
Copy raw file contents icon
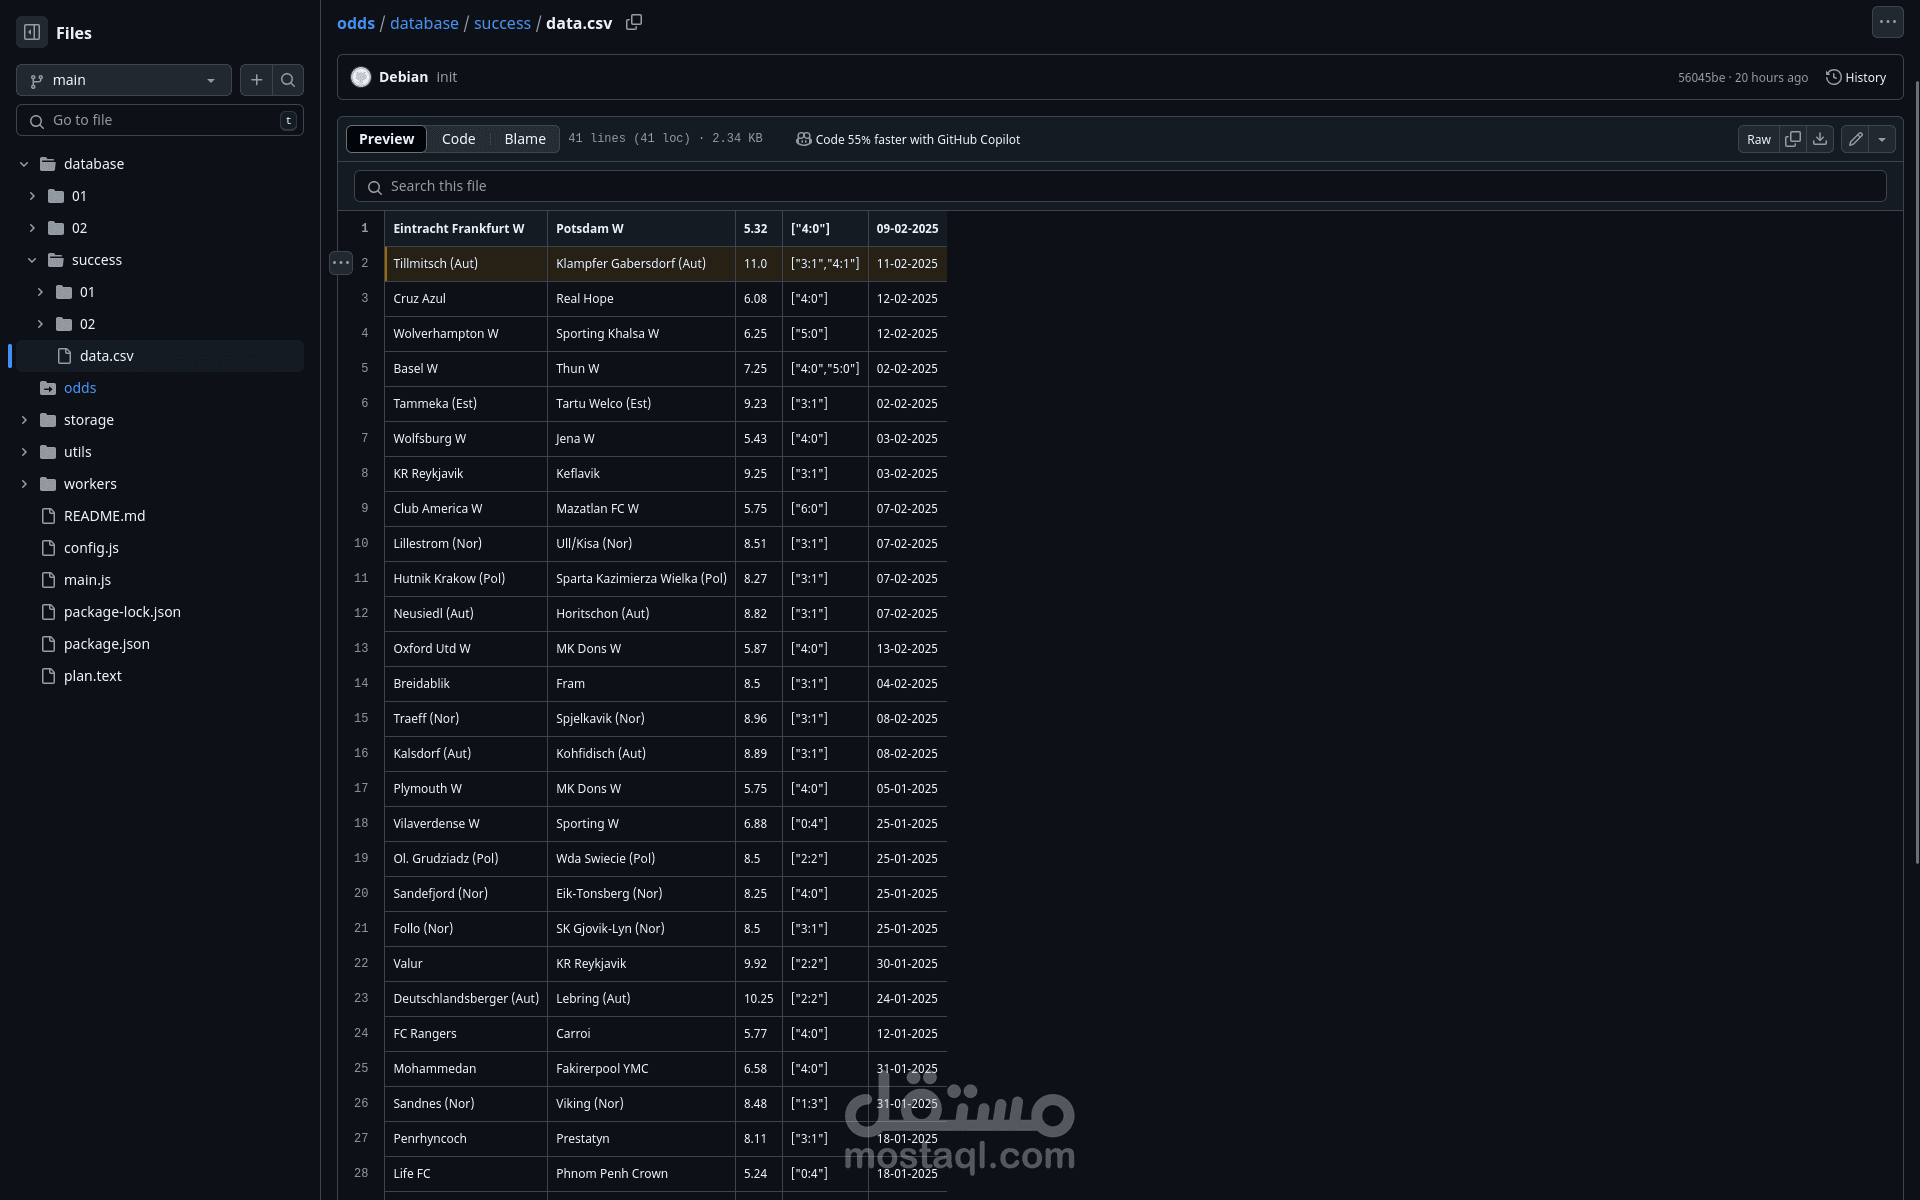(x=1793, y=139)
